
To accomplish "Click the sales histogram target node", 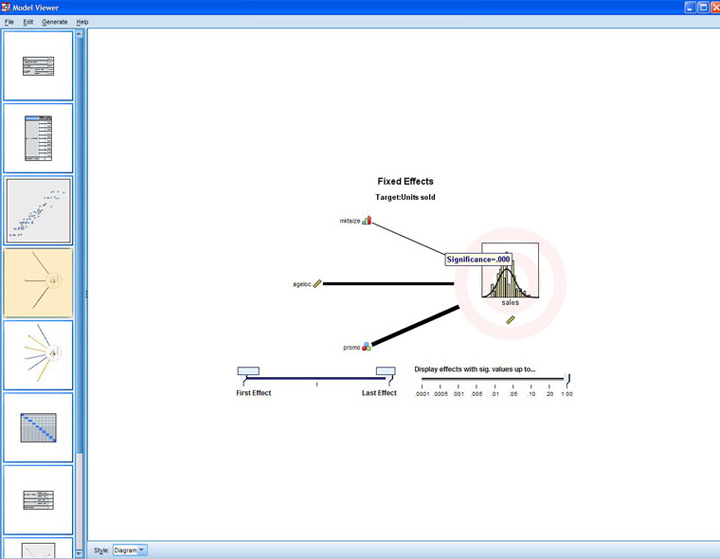I will (x=509, y=277).
